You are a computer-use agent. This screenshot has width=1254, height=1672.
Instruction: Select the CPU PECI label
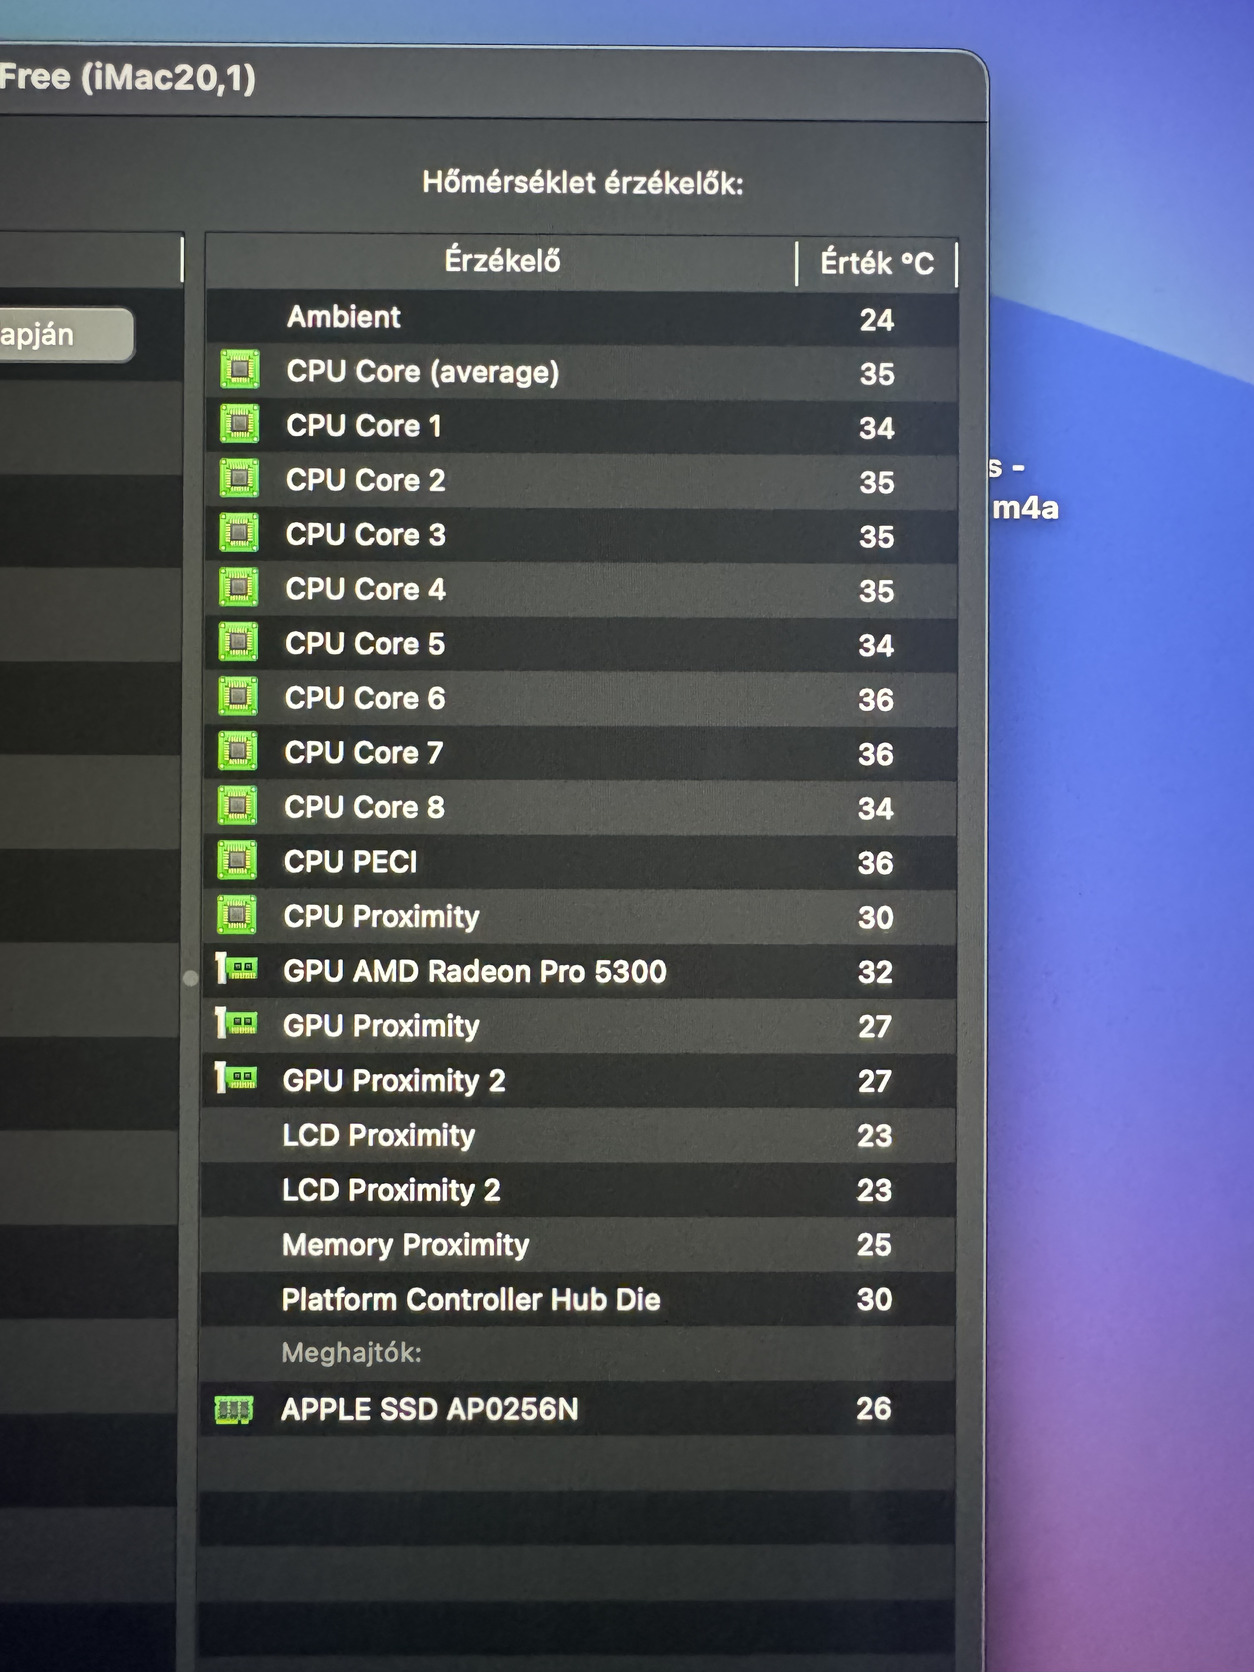pos(350,862)
